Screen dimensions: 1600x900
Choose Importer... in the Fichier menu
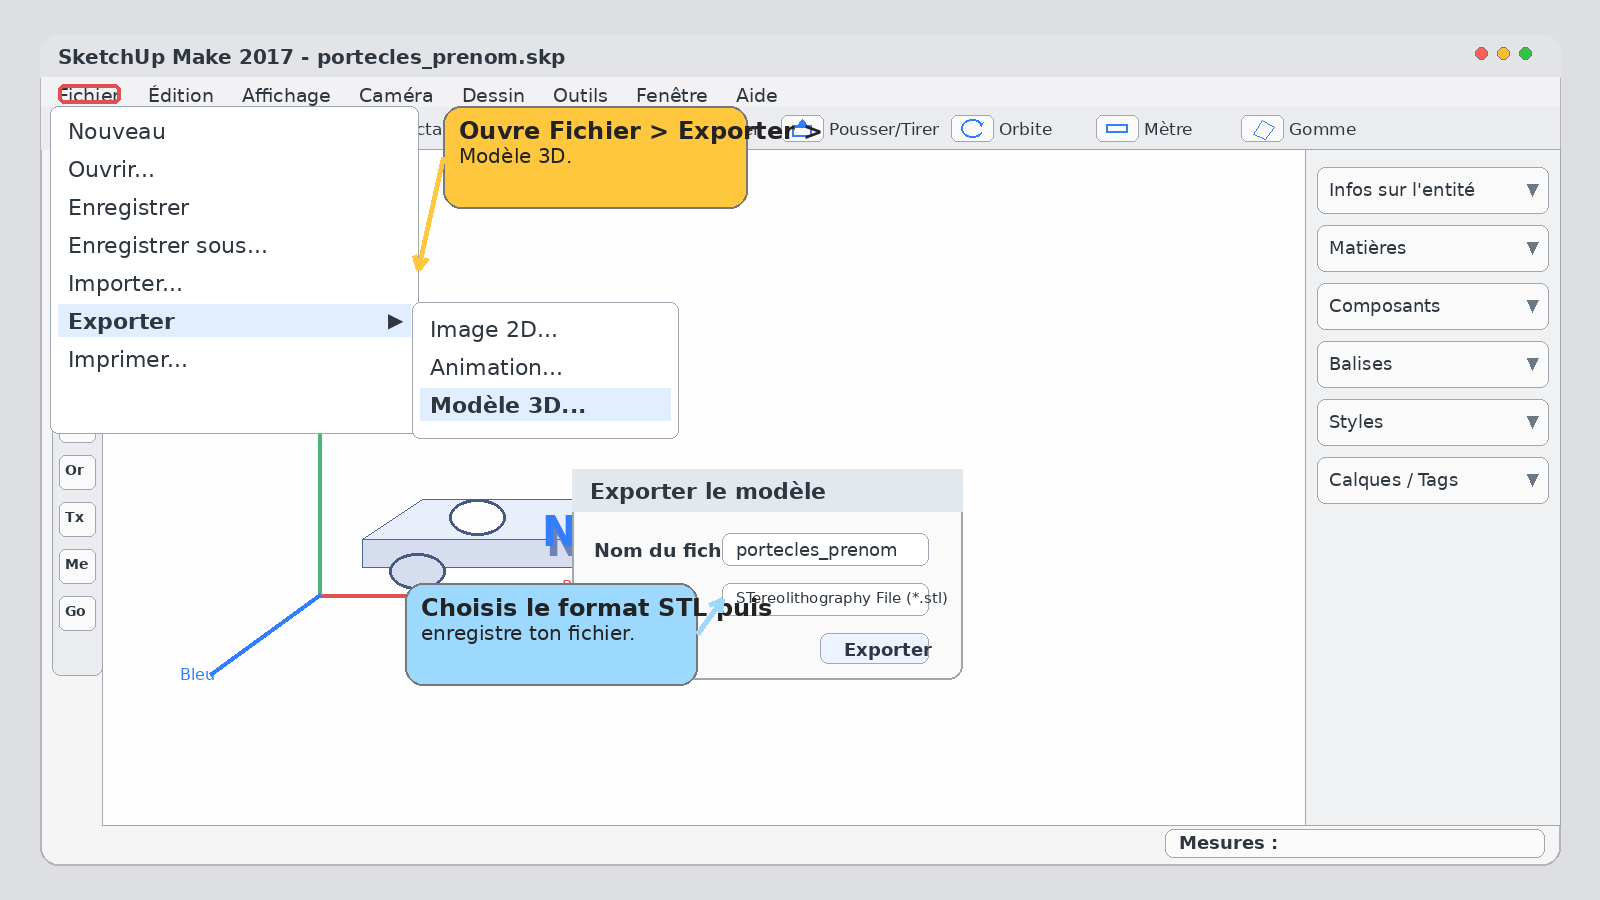pyautogui.click(x=234, y=283)
